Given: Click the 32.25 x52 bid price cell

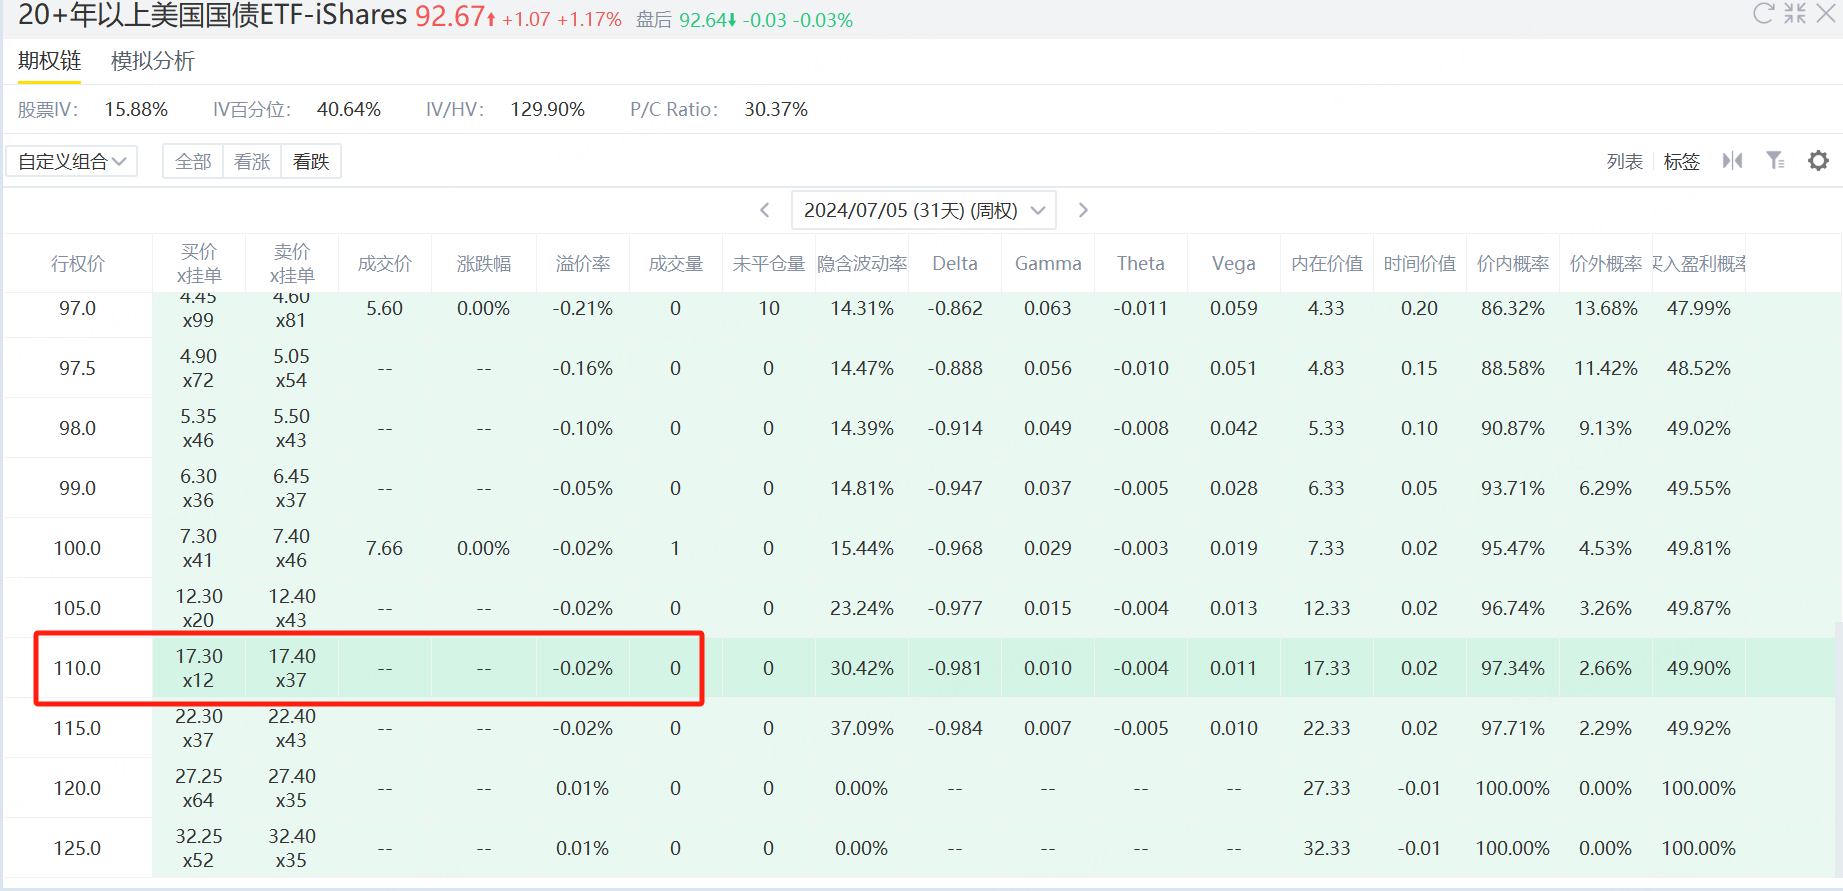Looking at the screenshot, I should coord(199,848).
